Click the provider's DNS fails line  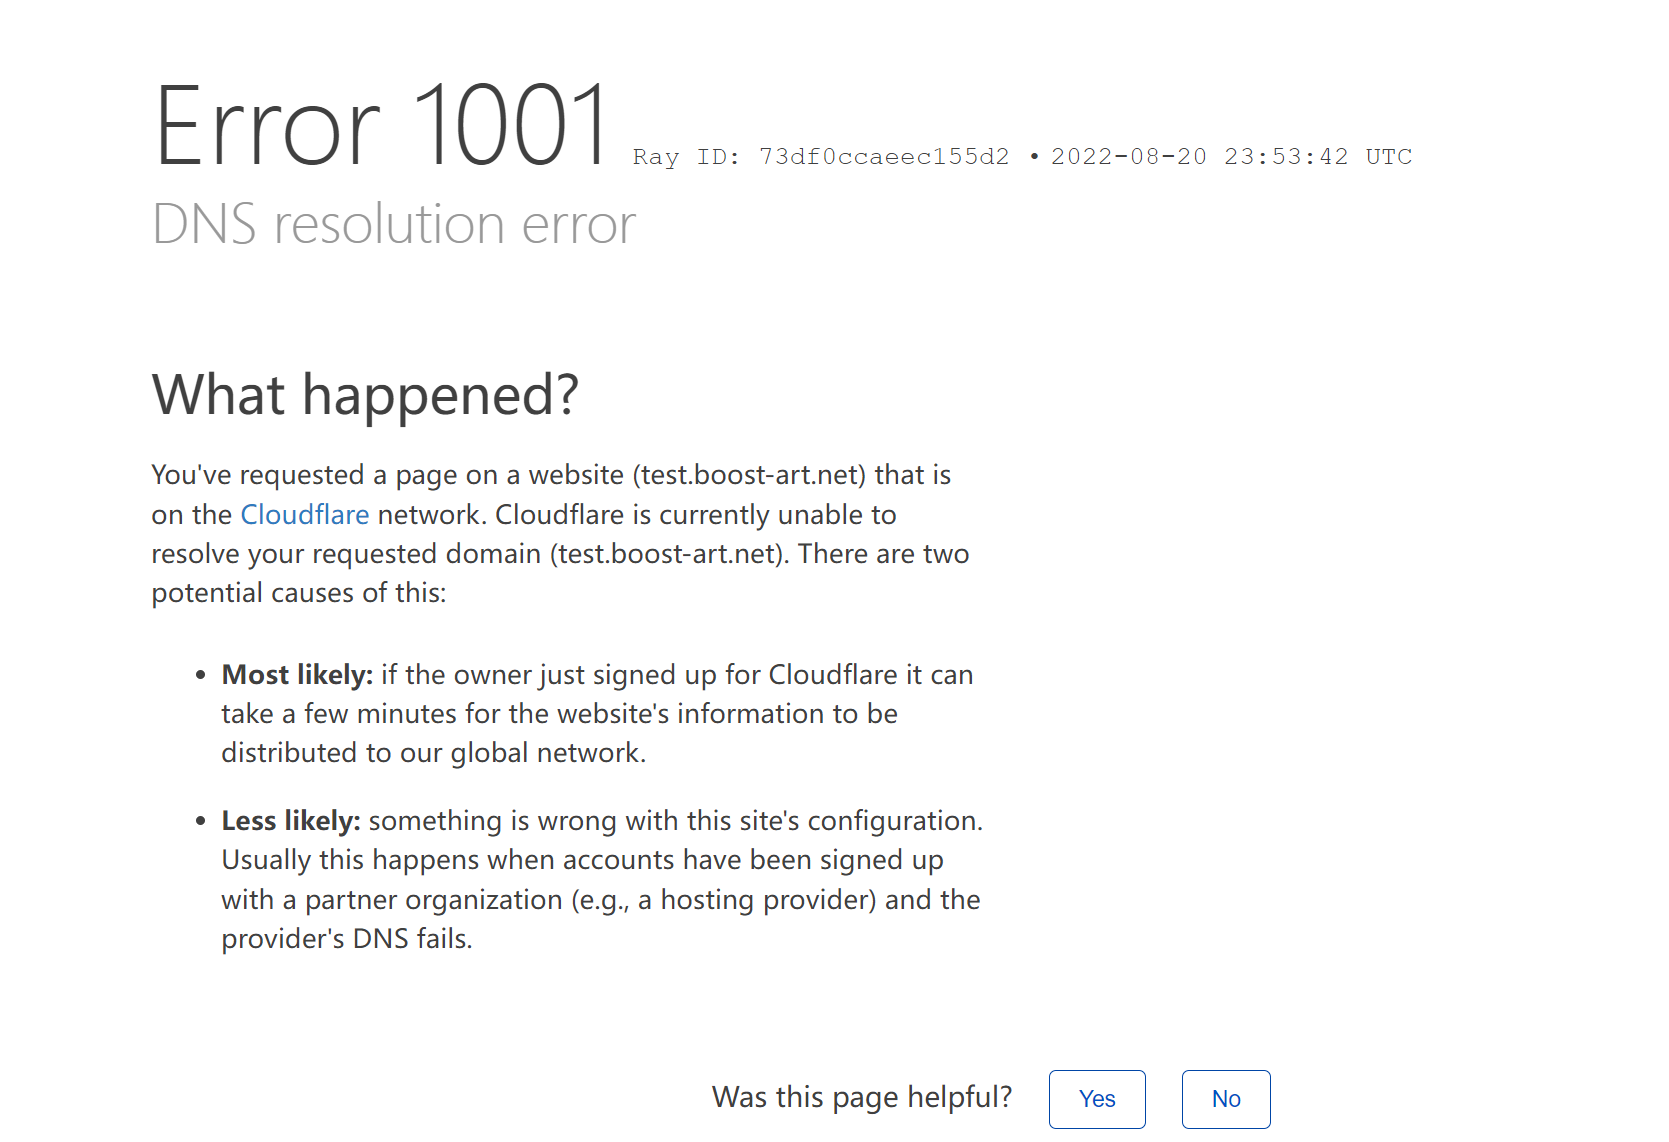click(347, 939)
